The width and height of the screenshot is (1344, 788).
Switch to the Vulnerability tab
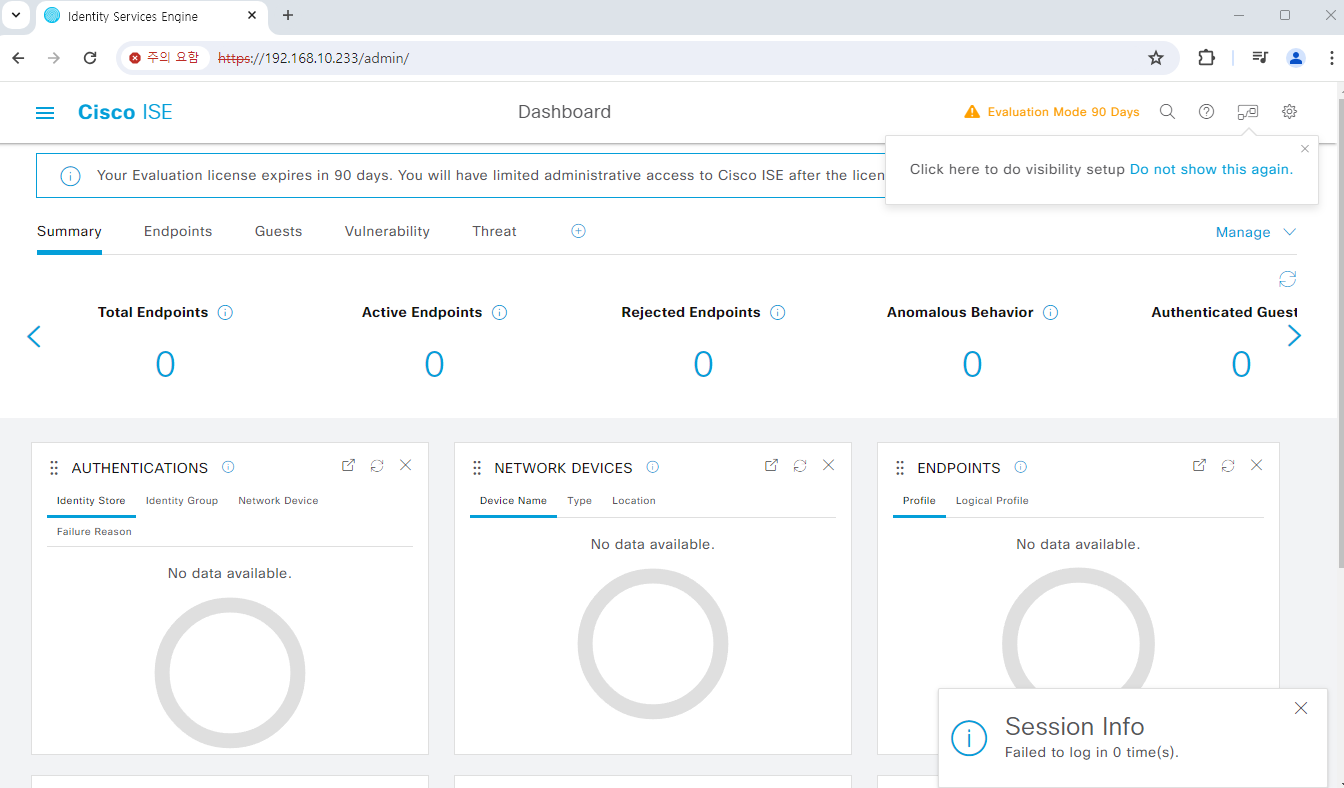(x=387, y=231)
